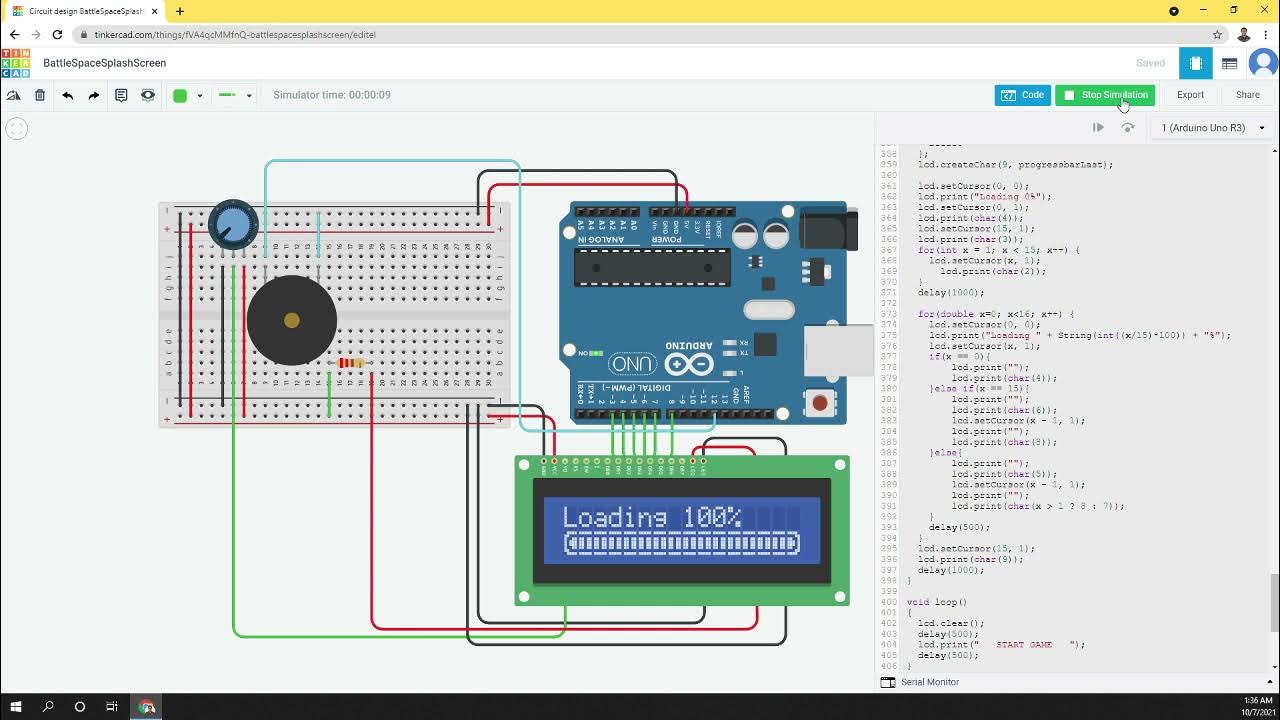The height and width of the screenshot is (720, 1280).
Task: Open the Chrome profile icon
Action: 1244,34
